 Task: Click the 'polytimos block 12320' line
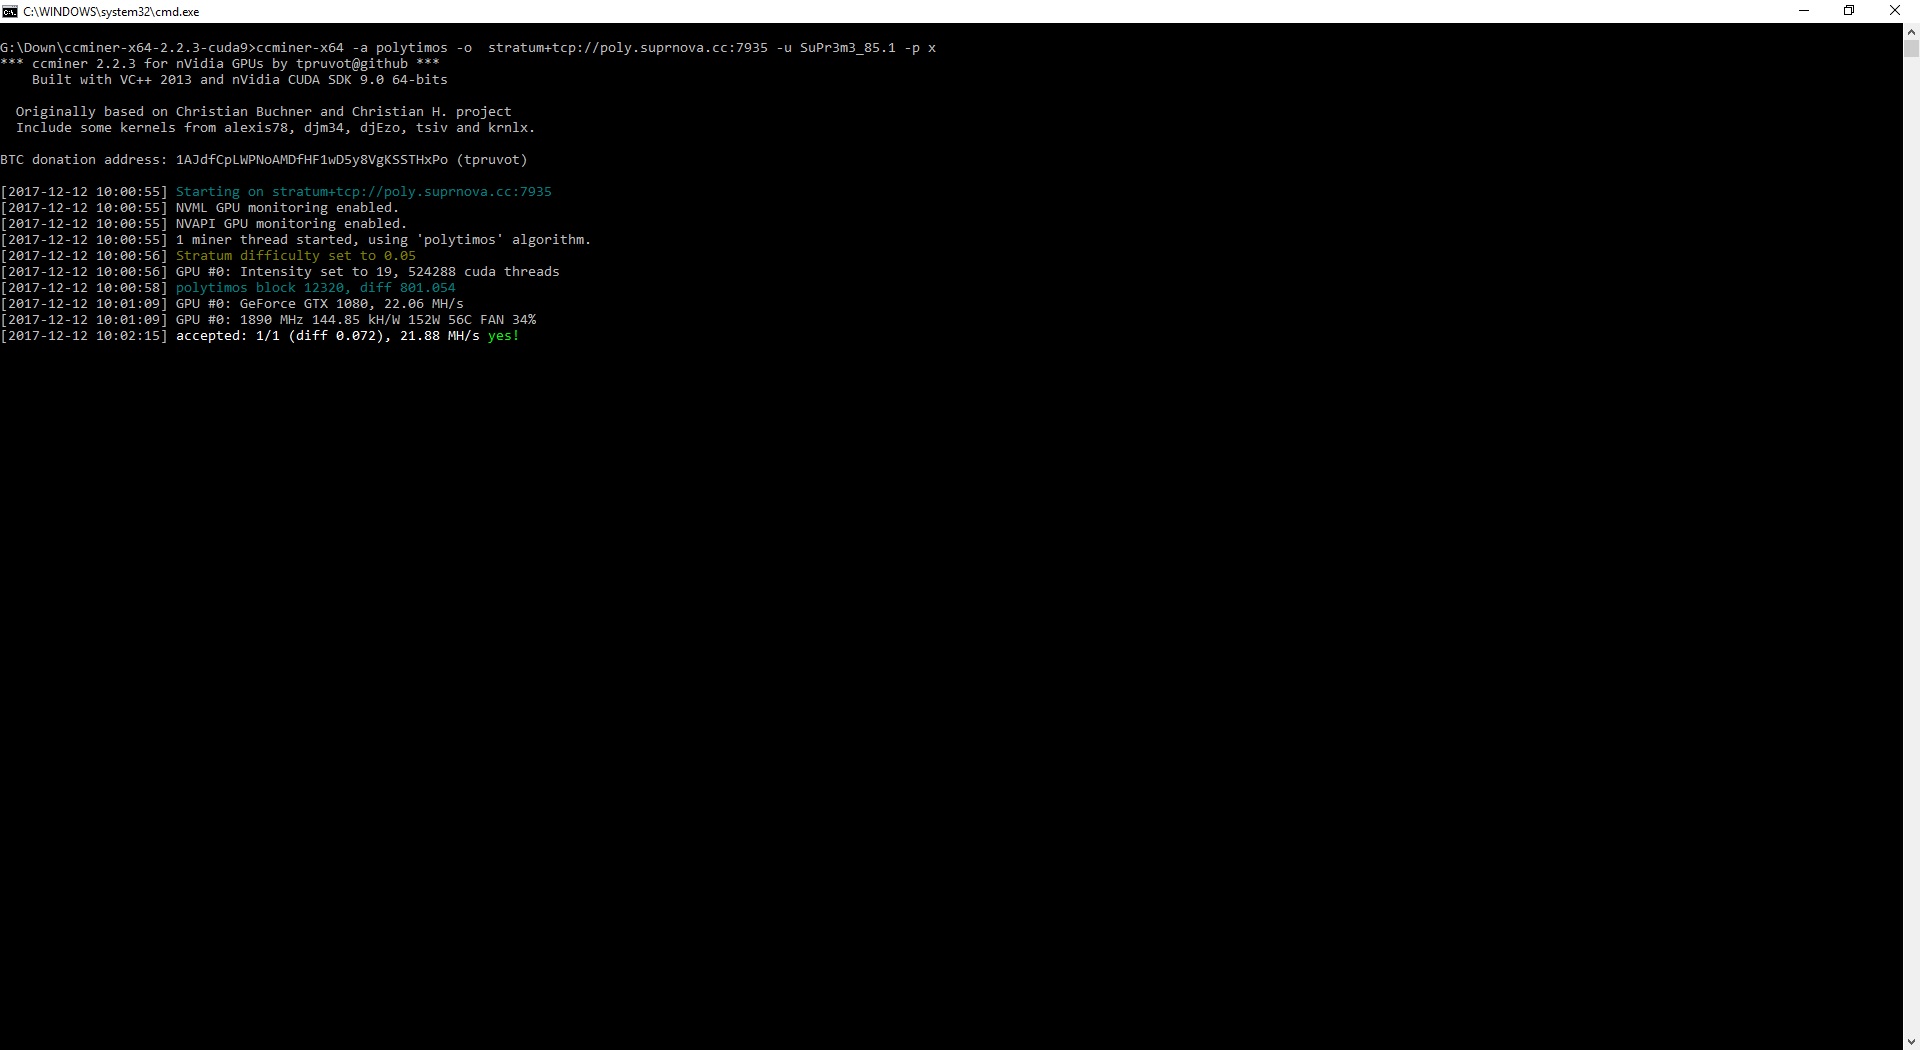pyautogui.click(x=315, y=288)
